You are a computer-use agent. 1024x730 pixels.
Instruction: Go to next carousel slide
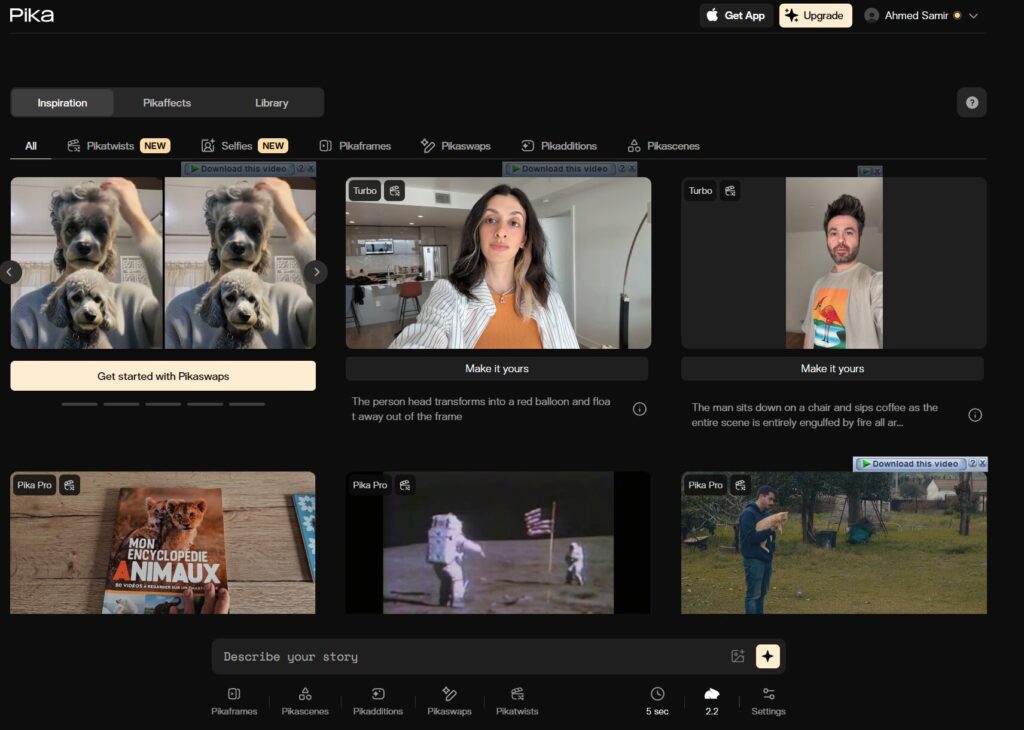coord(316,272)
